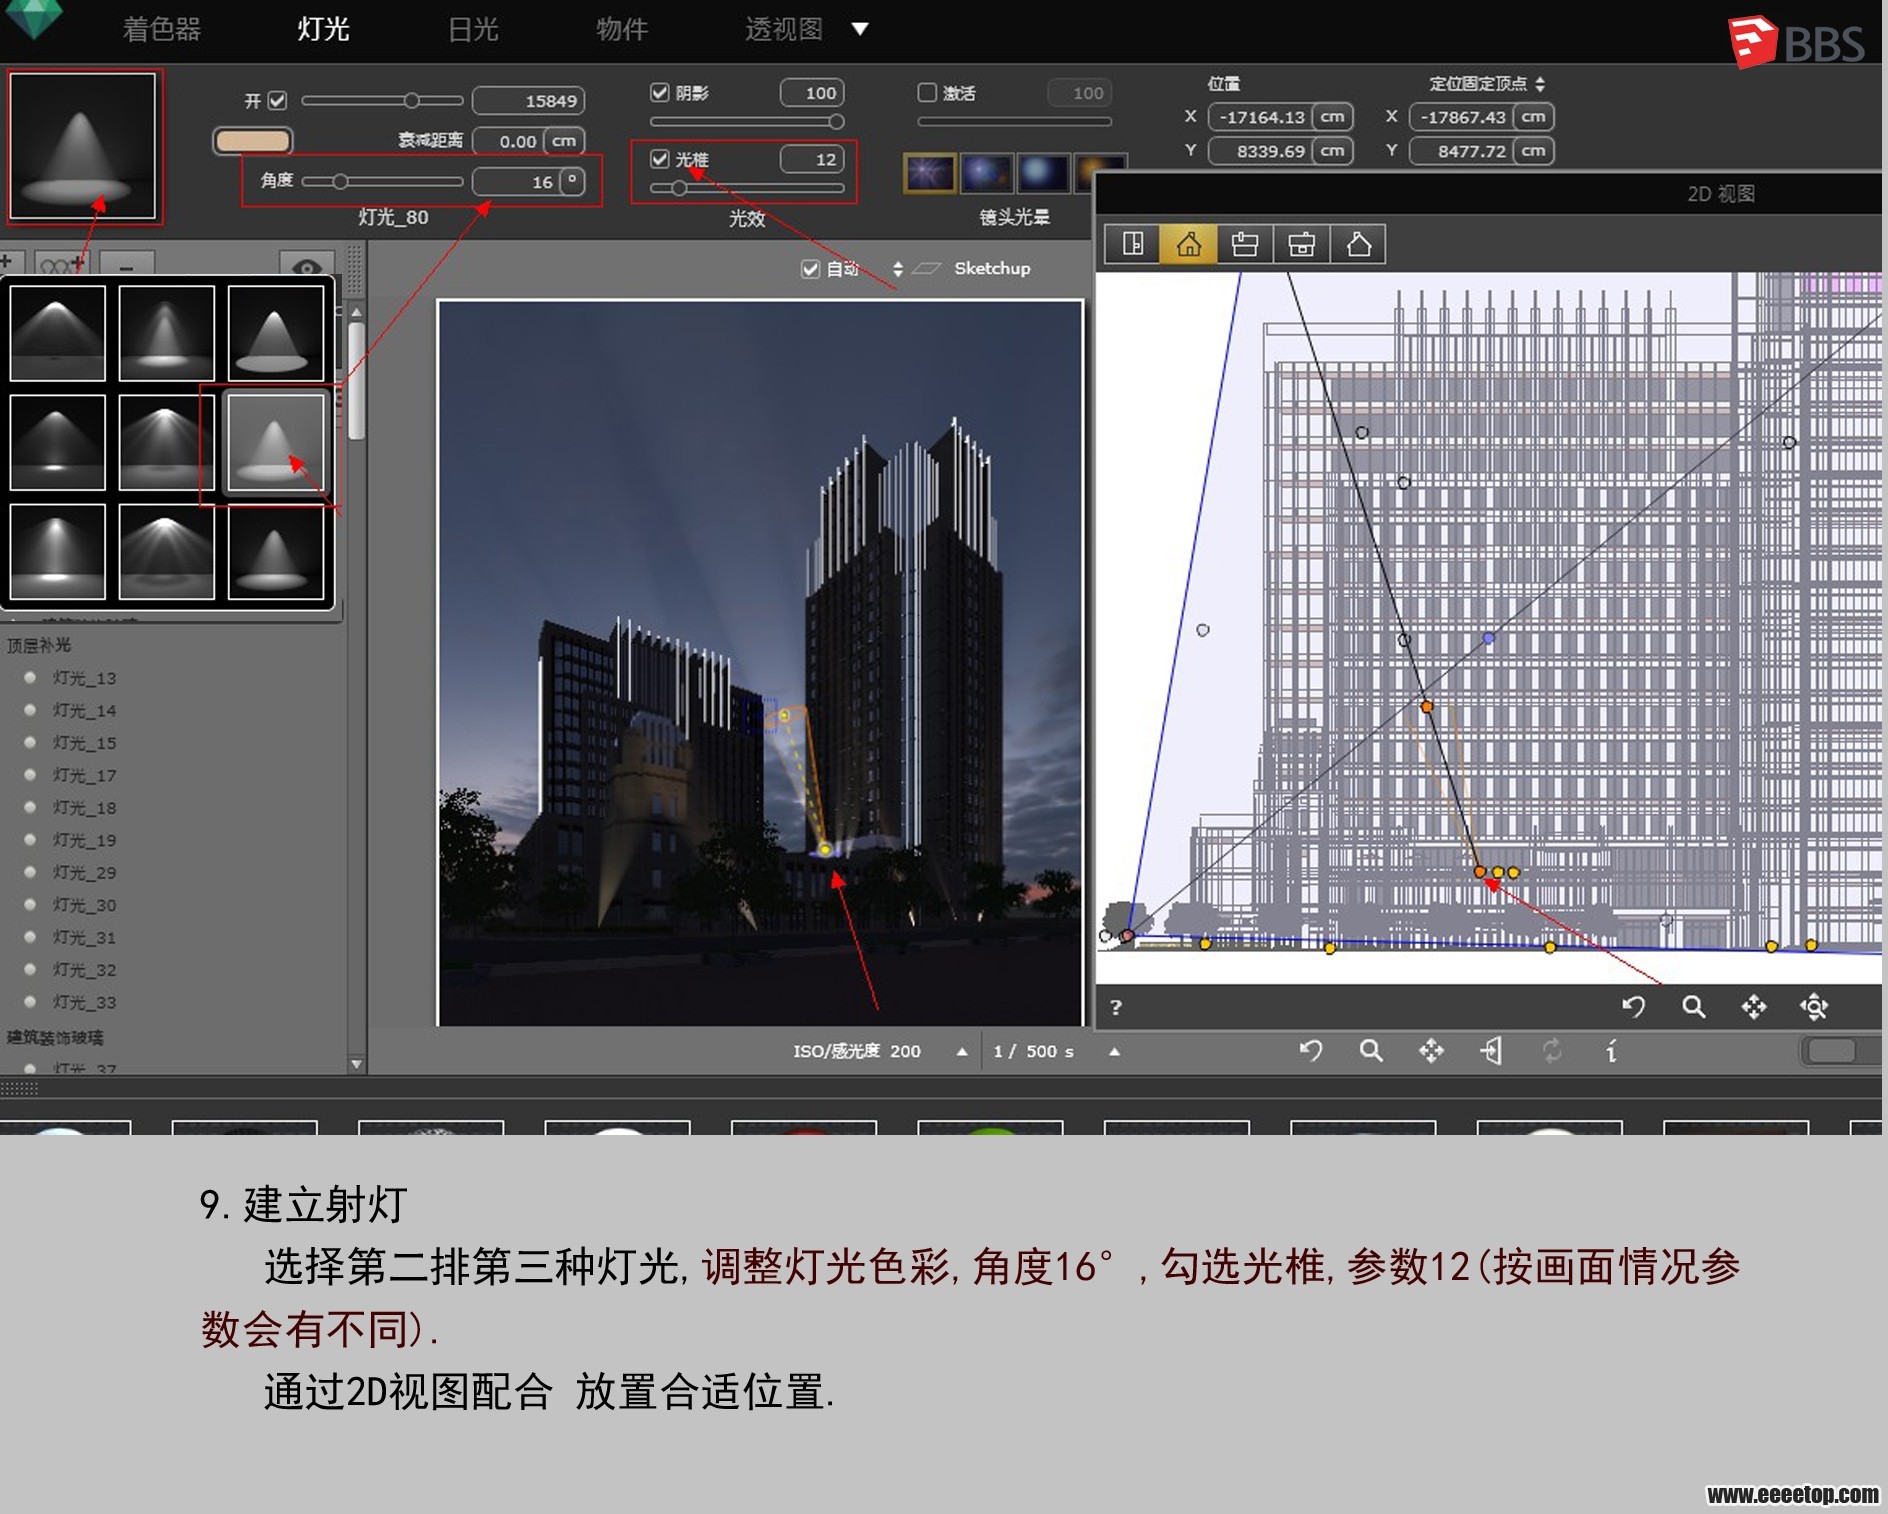This screenshot has height=1514, width=1888.
Task: Click light list scrollbar down arrow
Action: click(356, 1064)
